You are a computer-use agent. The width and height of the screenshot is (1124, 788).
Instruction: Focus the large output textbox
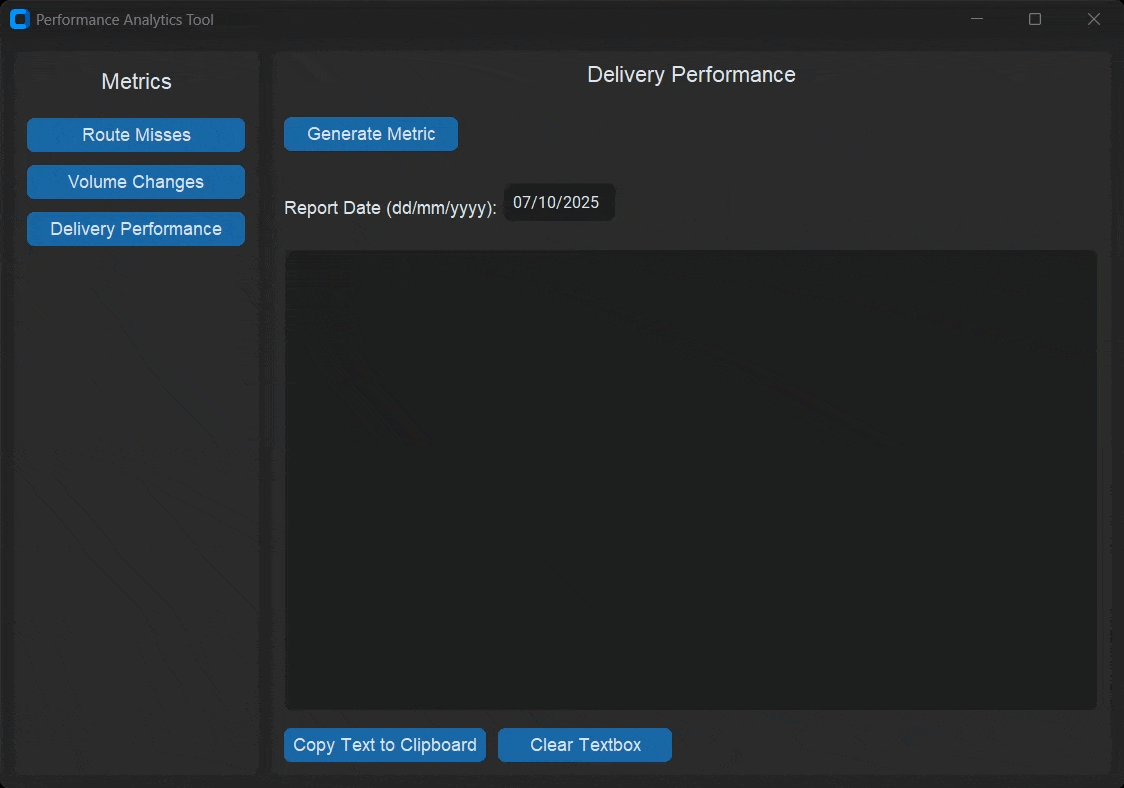pos(690,480)
